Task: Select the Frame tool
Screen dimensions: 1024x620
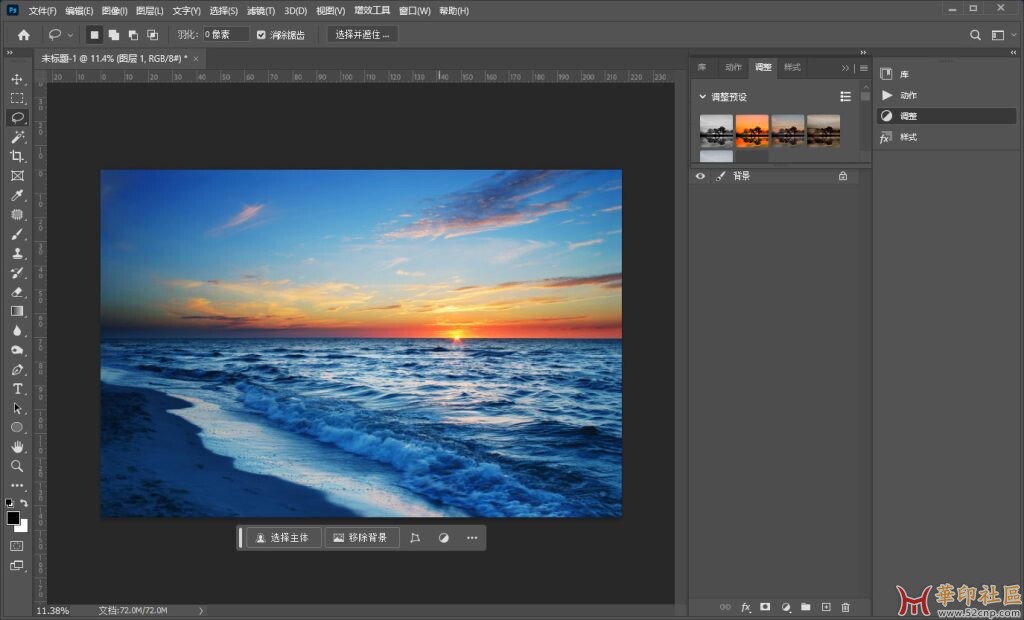Action: (17, 176)
